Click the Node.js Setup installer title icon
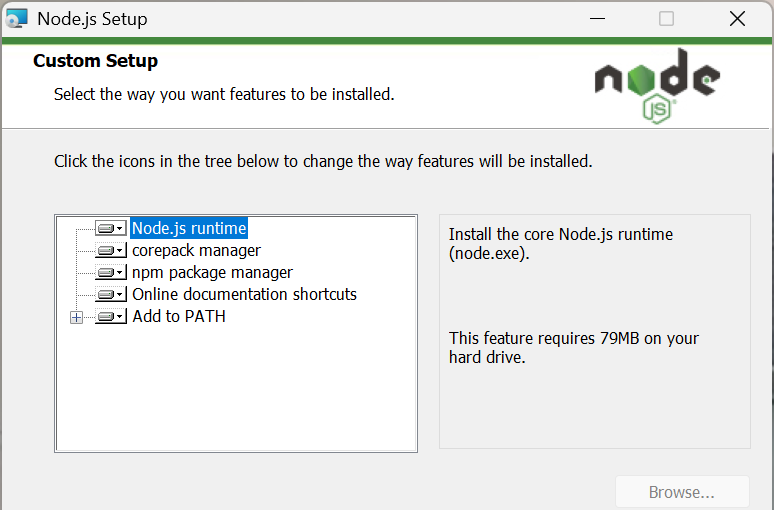This screenshot has width=774, height=510. tap(16, 19)
